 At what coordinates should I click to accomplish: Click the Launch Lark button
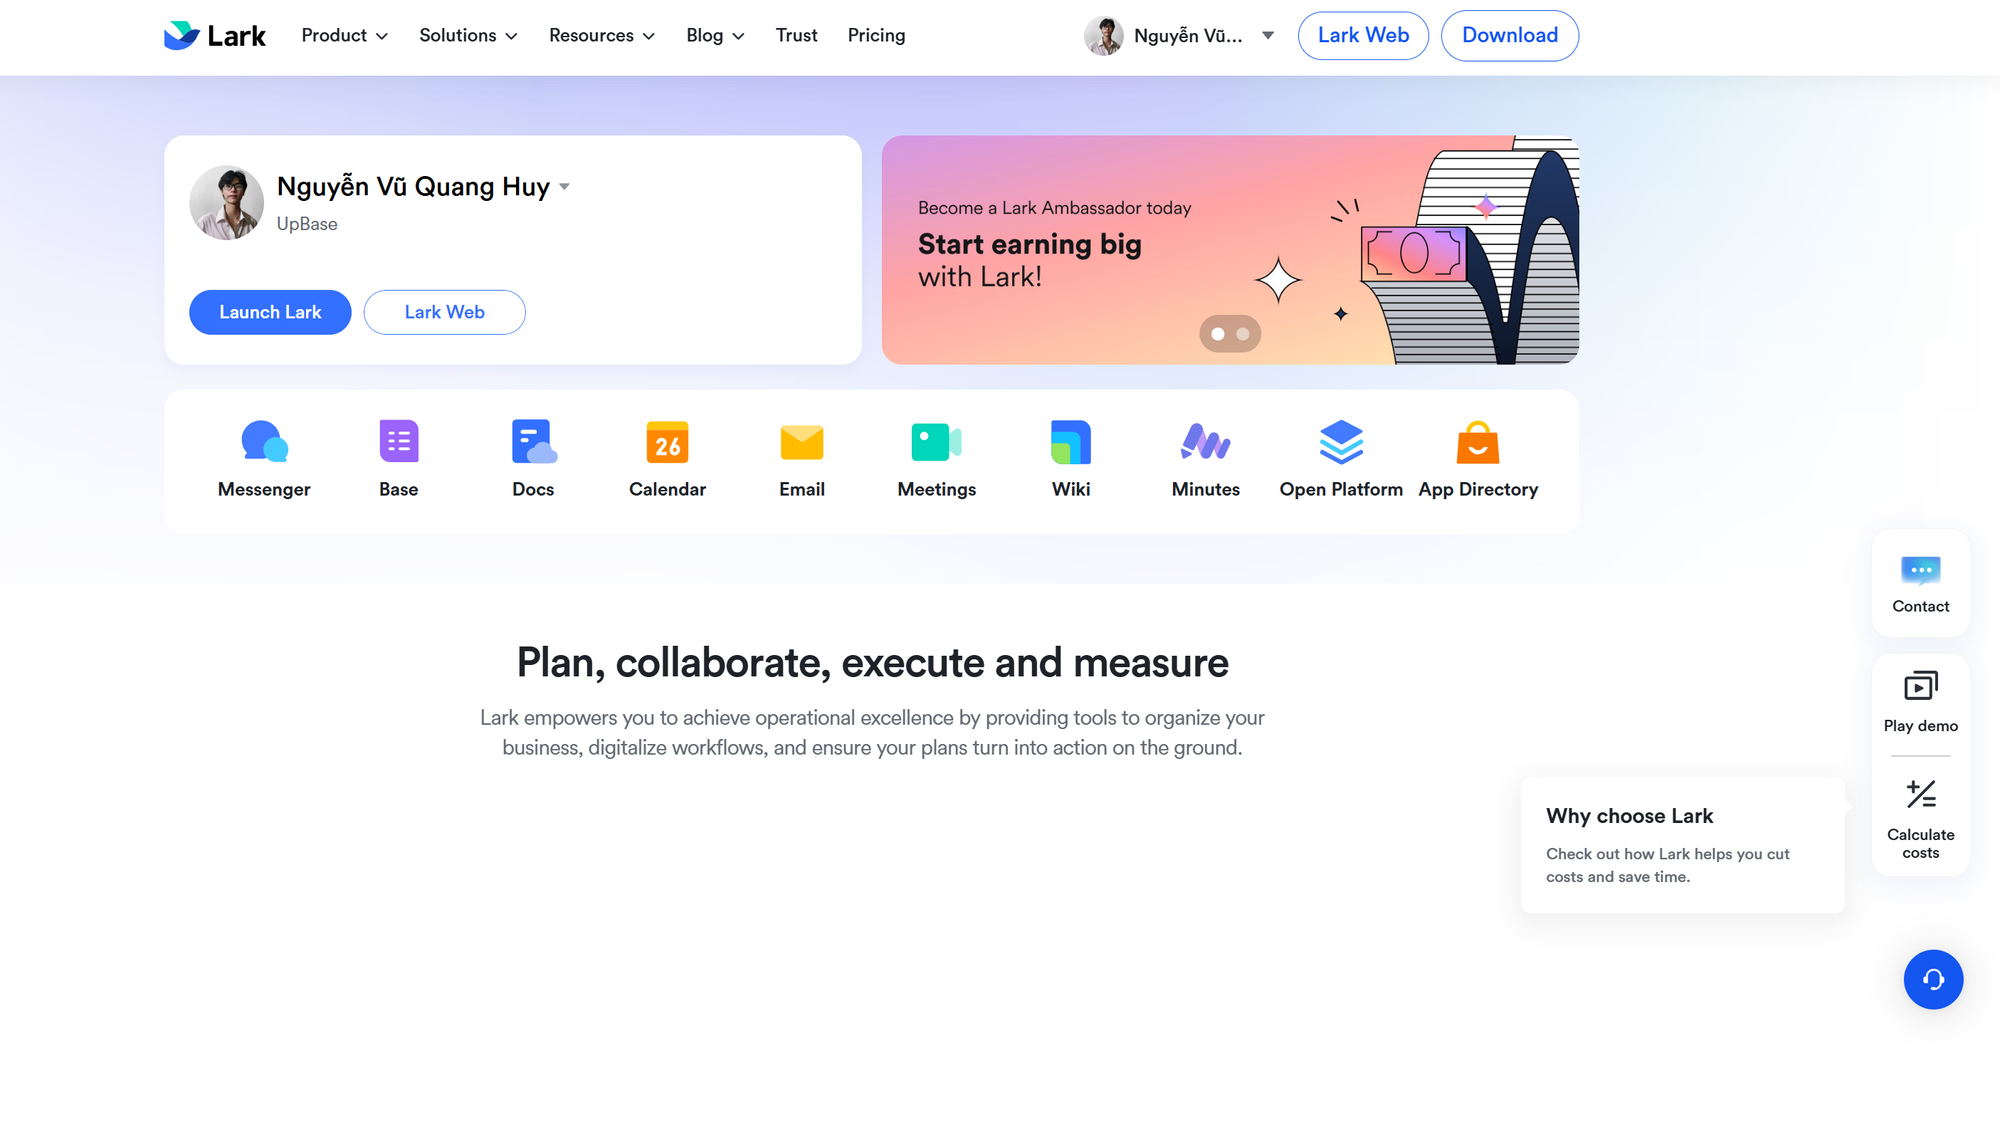point(269,312)
